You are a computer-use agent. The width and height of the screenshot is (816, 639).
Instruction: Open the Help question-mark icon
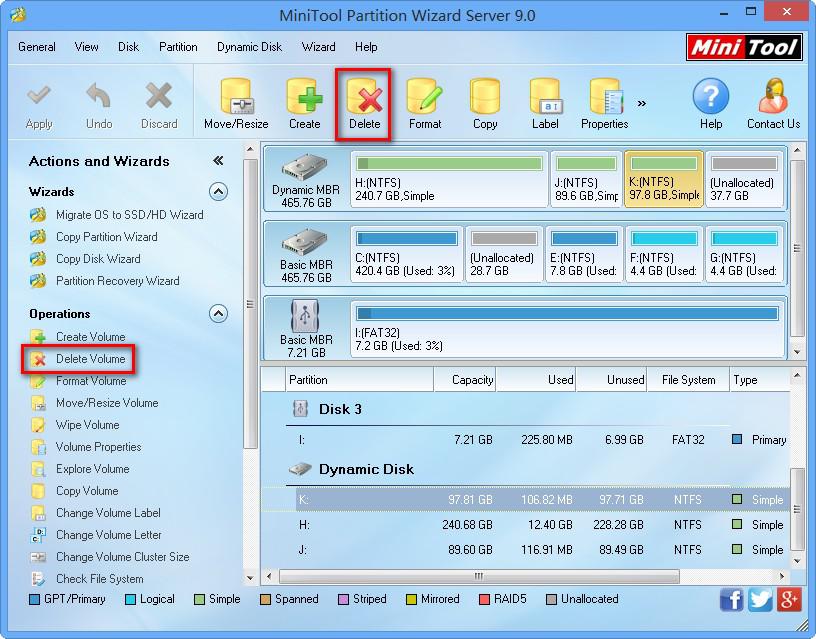711,106
